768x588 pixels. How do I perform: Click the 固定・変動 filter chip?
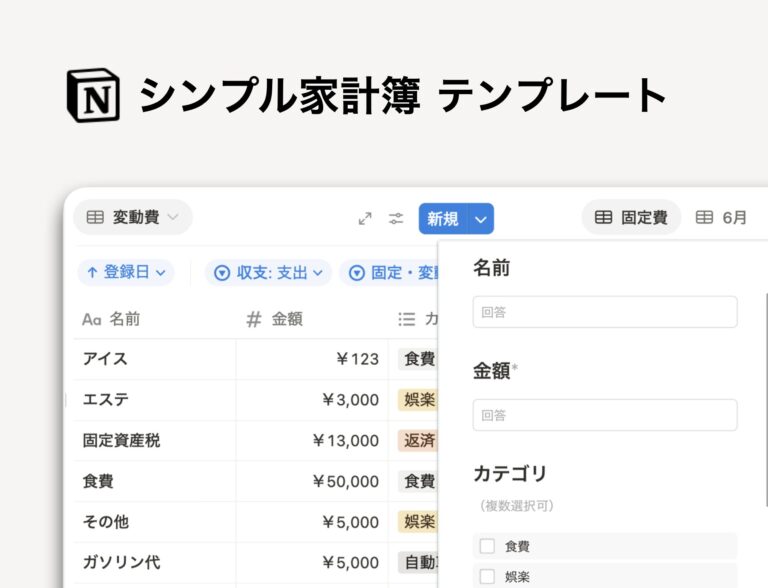click(x=389, y=272)
